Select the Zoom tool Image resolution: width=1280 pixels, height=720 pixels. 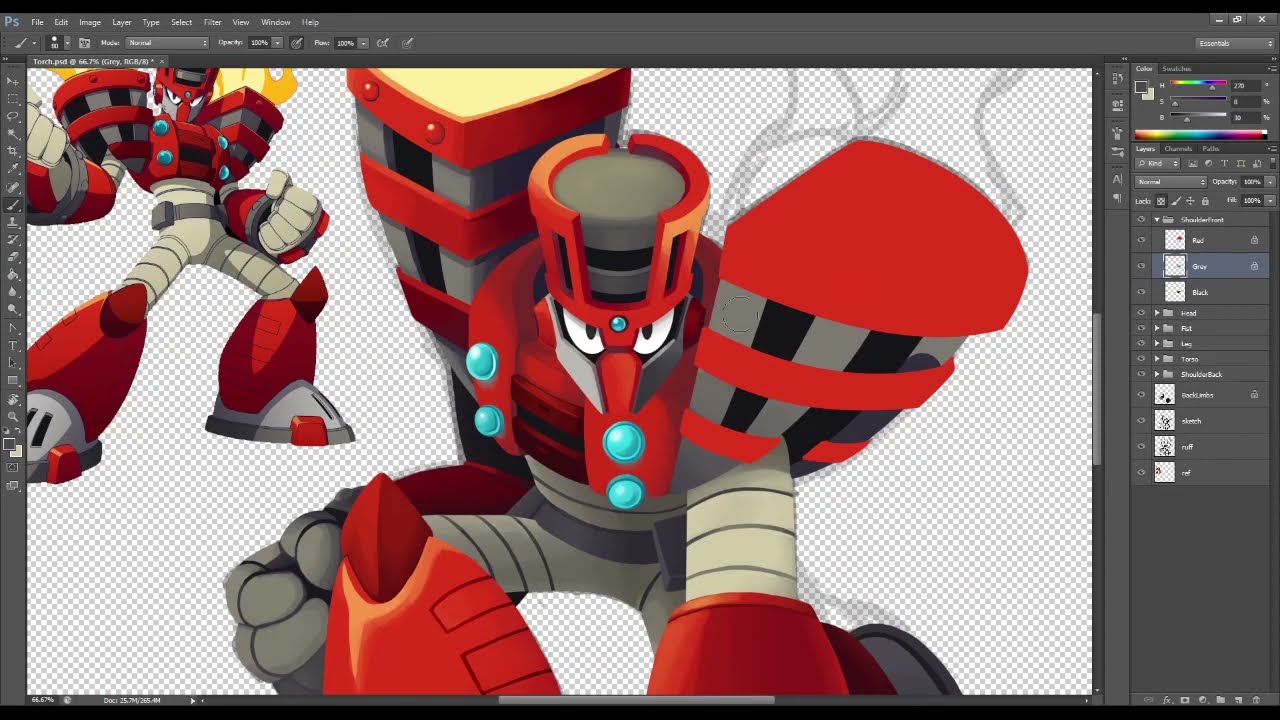pyautogui.click(x=13, y=416)
